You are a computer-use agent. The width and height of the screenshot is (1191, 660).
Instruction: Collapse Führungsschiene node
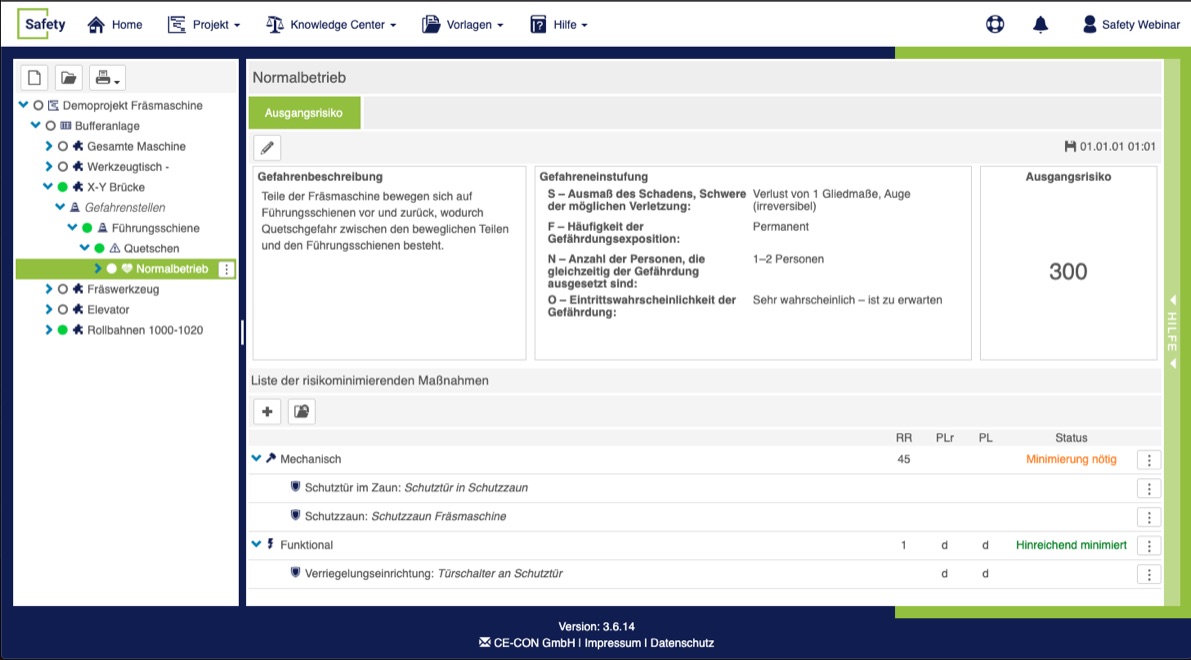pos(72,227)
